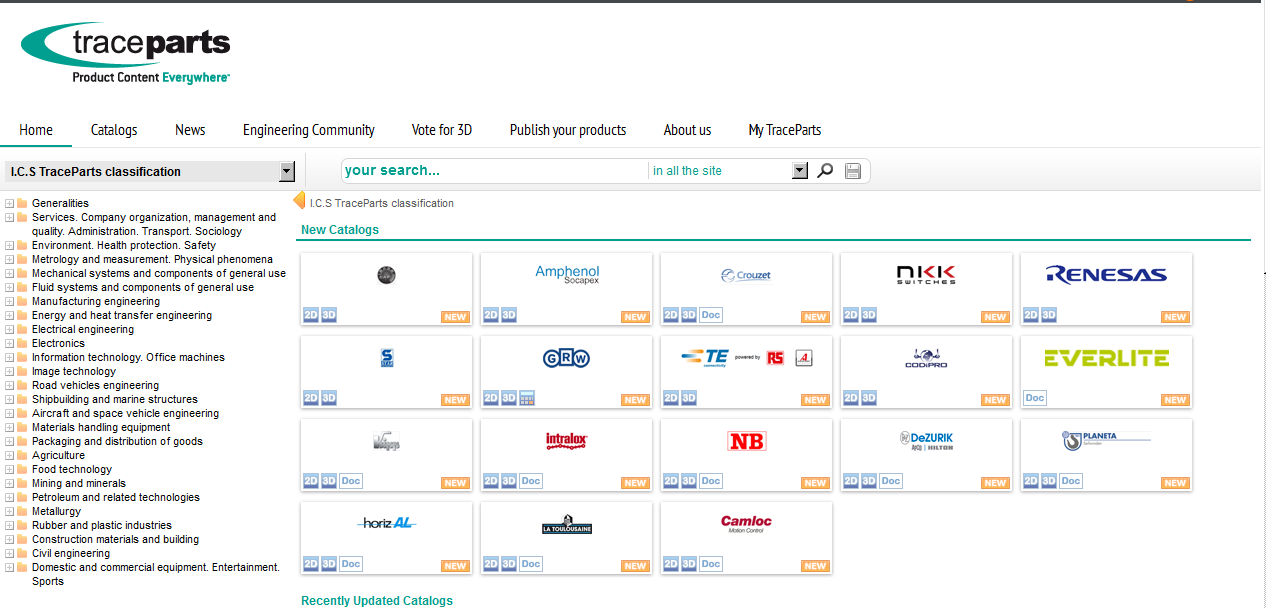
Task: Click the Doc icon on Intralox card
Action: click(x=530, y=481)
